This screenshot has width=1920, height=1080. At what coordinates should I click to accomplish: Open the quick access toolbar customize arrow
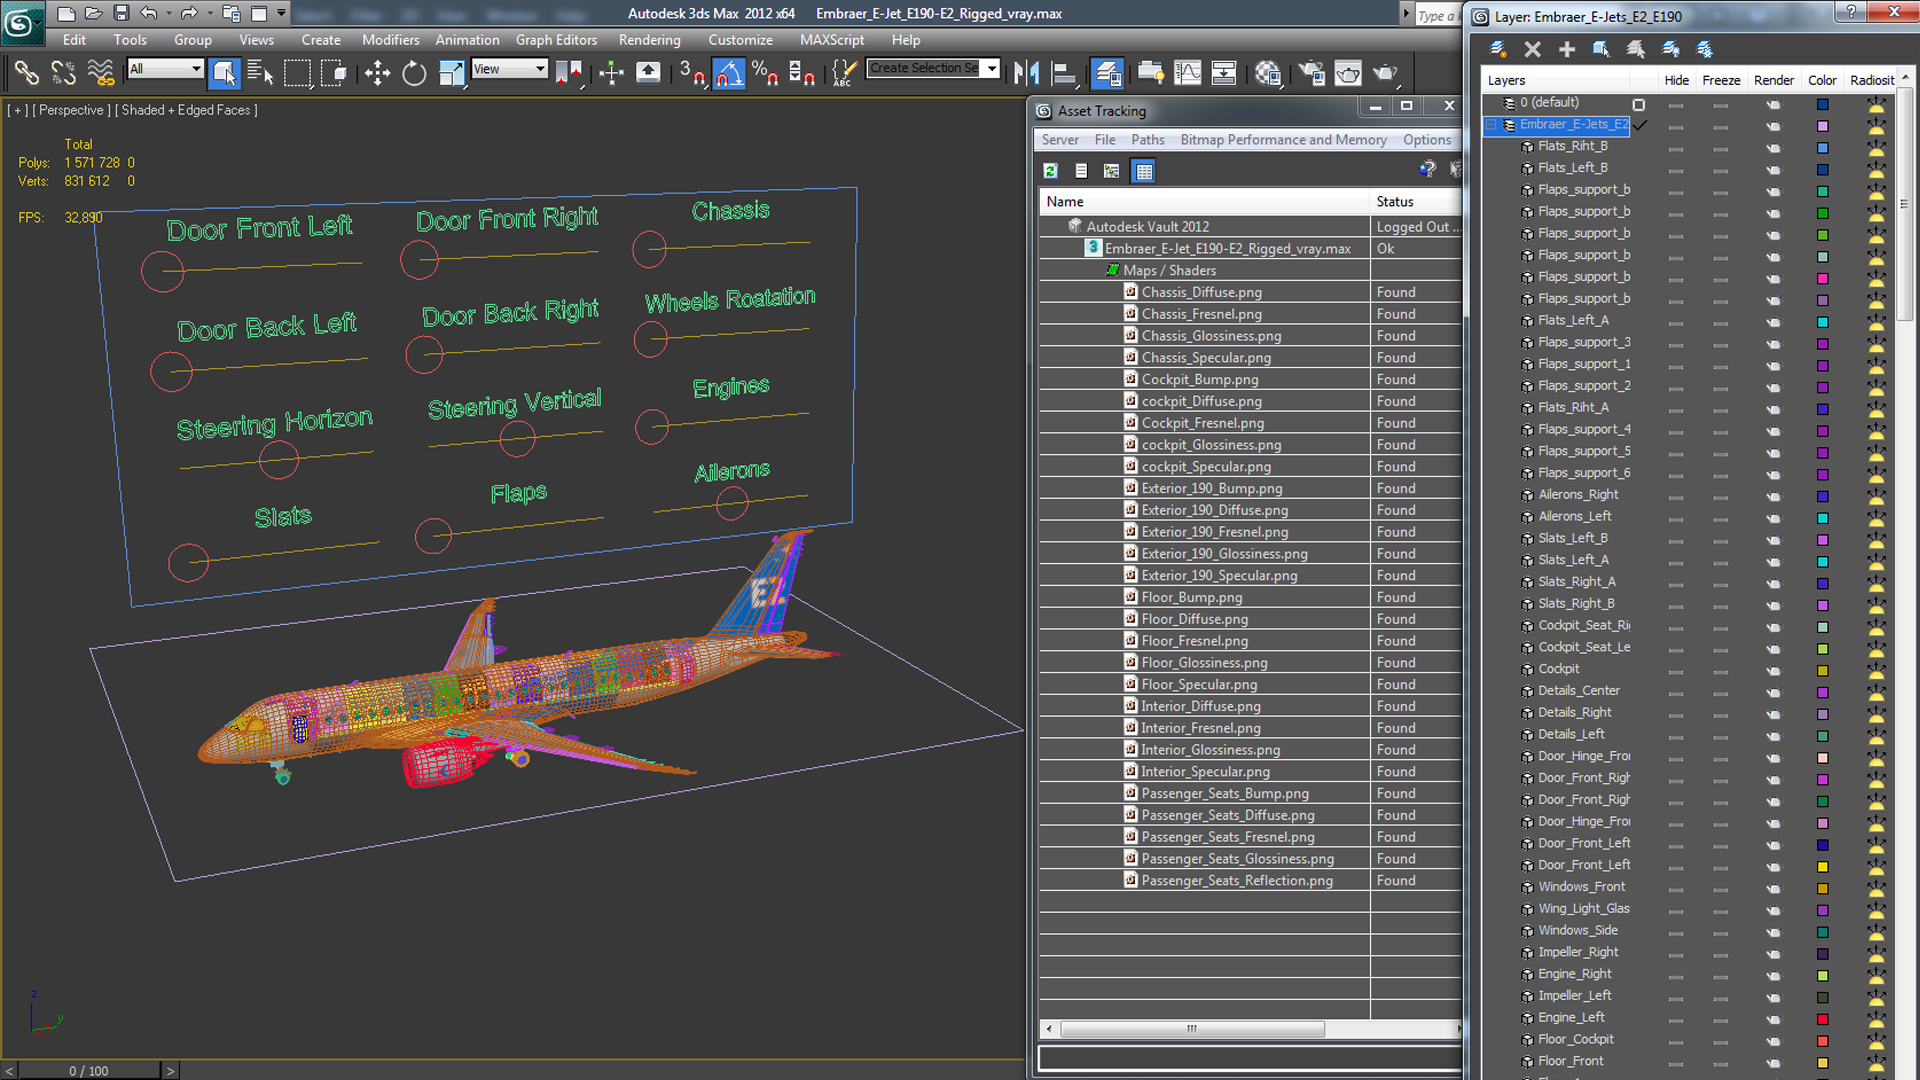coord(281,13)
